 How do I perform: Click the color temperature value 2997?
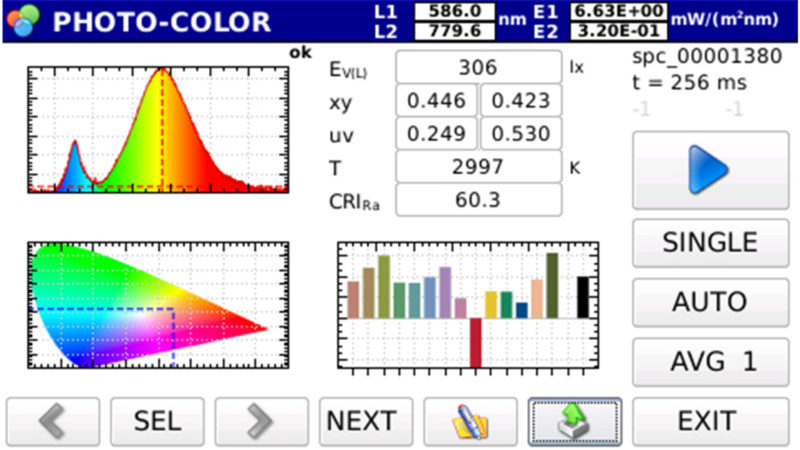[479, 167]
